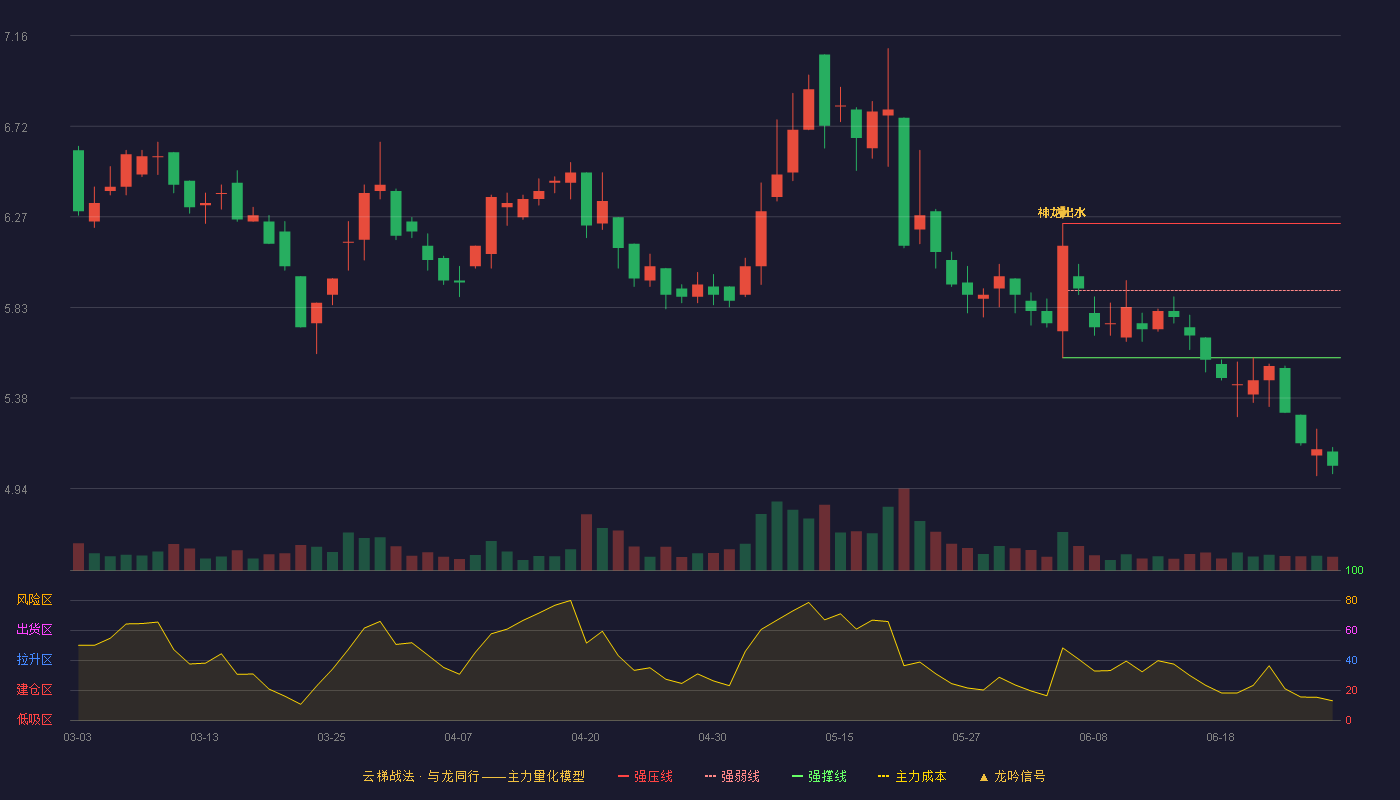Click the 04-30 date label

712,737
